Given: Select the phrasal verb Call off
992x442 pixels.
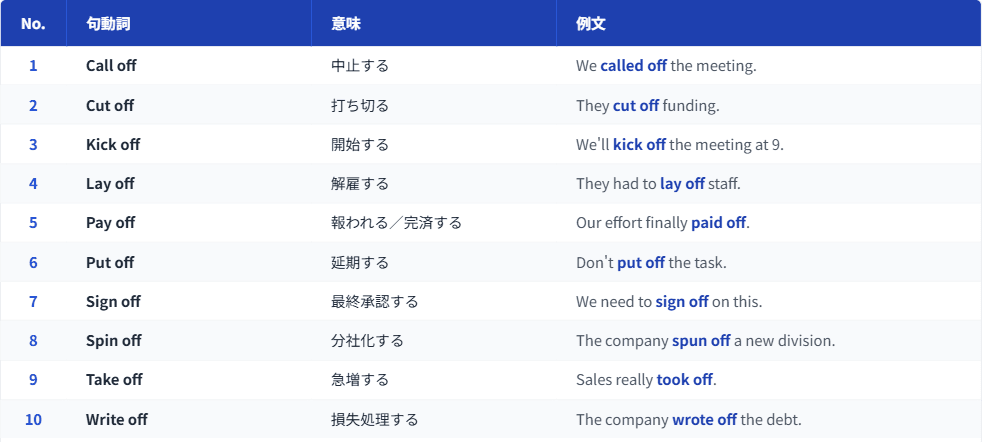Looking at the screenshot, I should pos(111,66).
